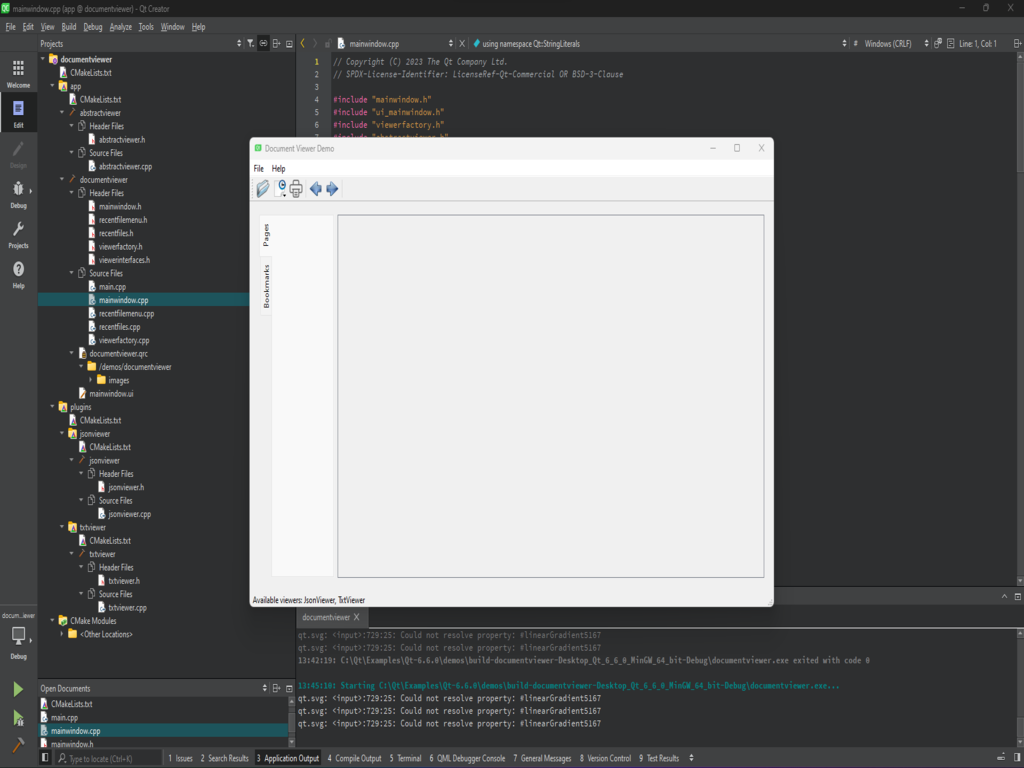Toggle the right sidebar visibility
The width and height of the screenshot is (1024, 768).
(1016, 758)
